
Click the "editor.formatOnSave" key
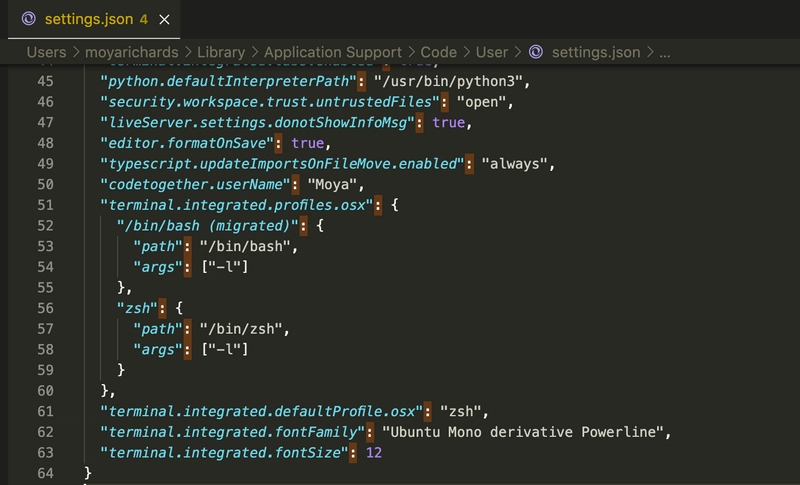pyautogui.click(x=187, y=143)
